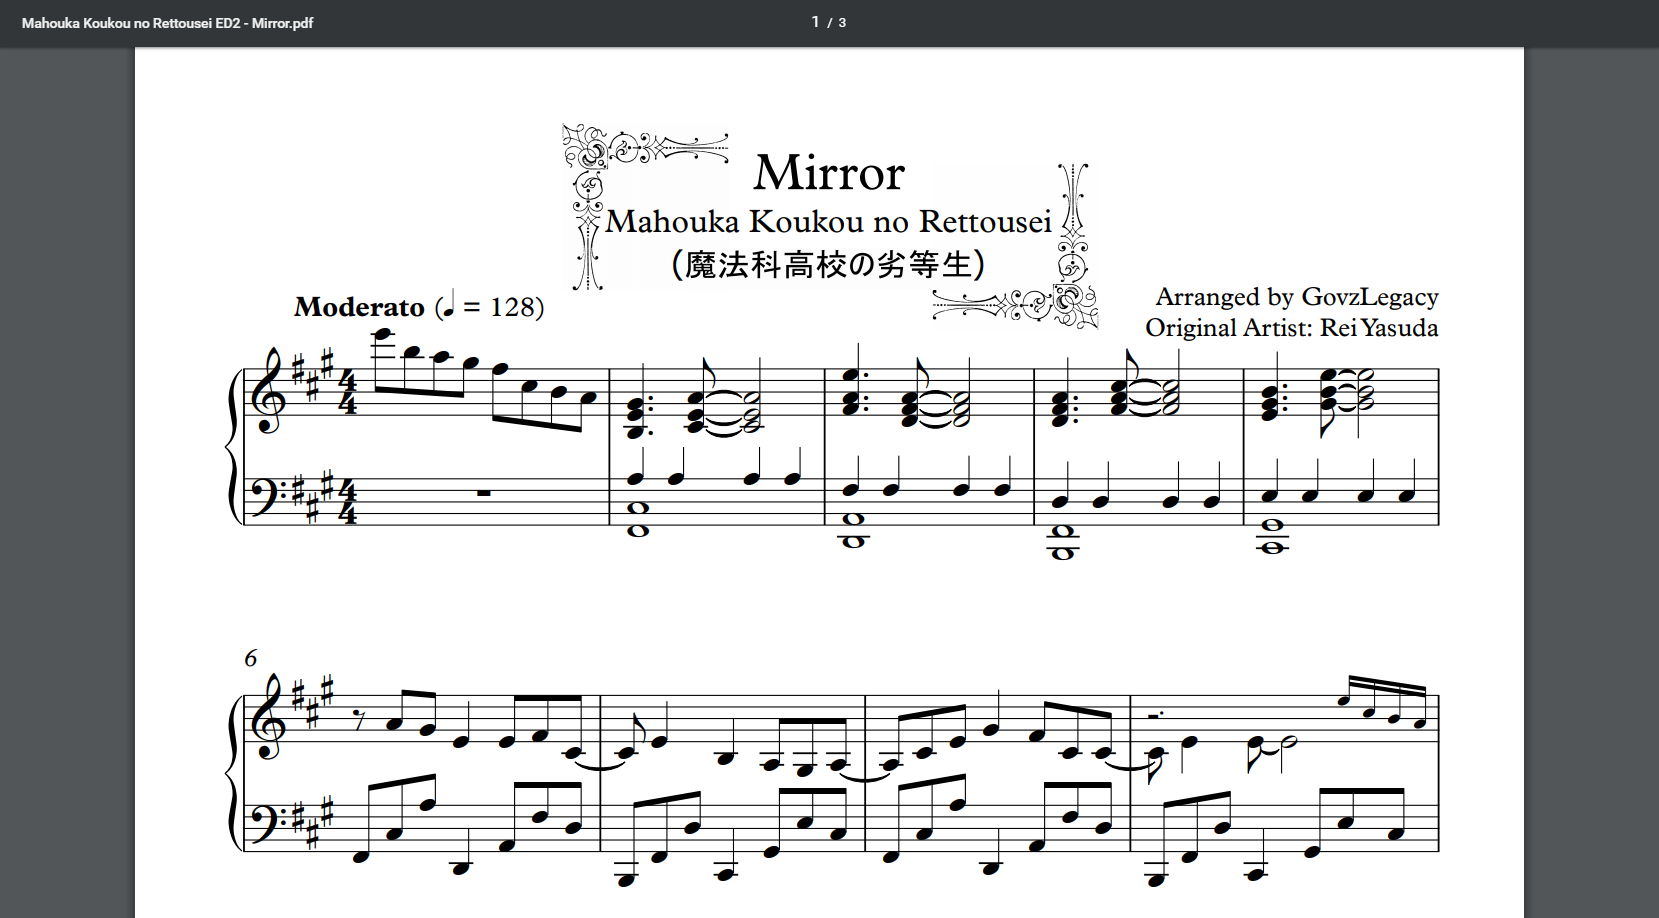Viewport: 1659px width, 918px height.
Task: Click the 'Moderato' tempo marking
Action: click(x=359, y=307)
